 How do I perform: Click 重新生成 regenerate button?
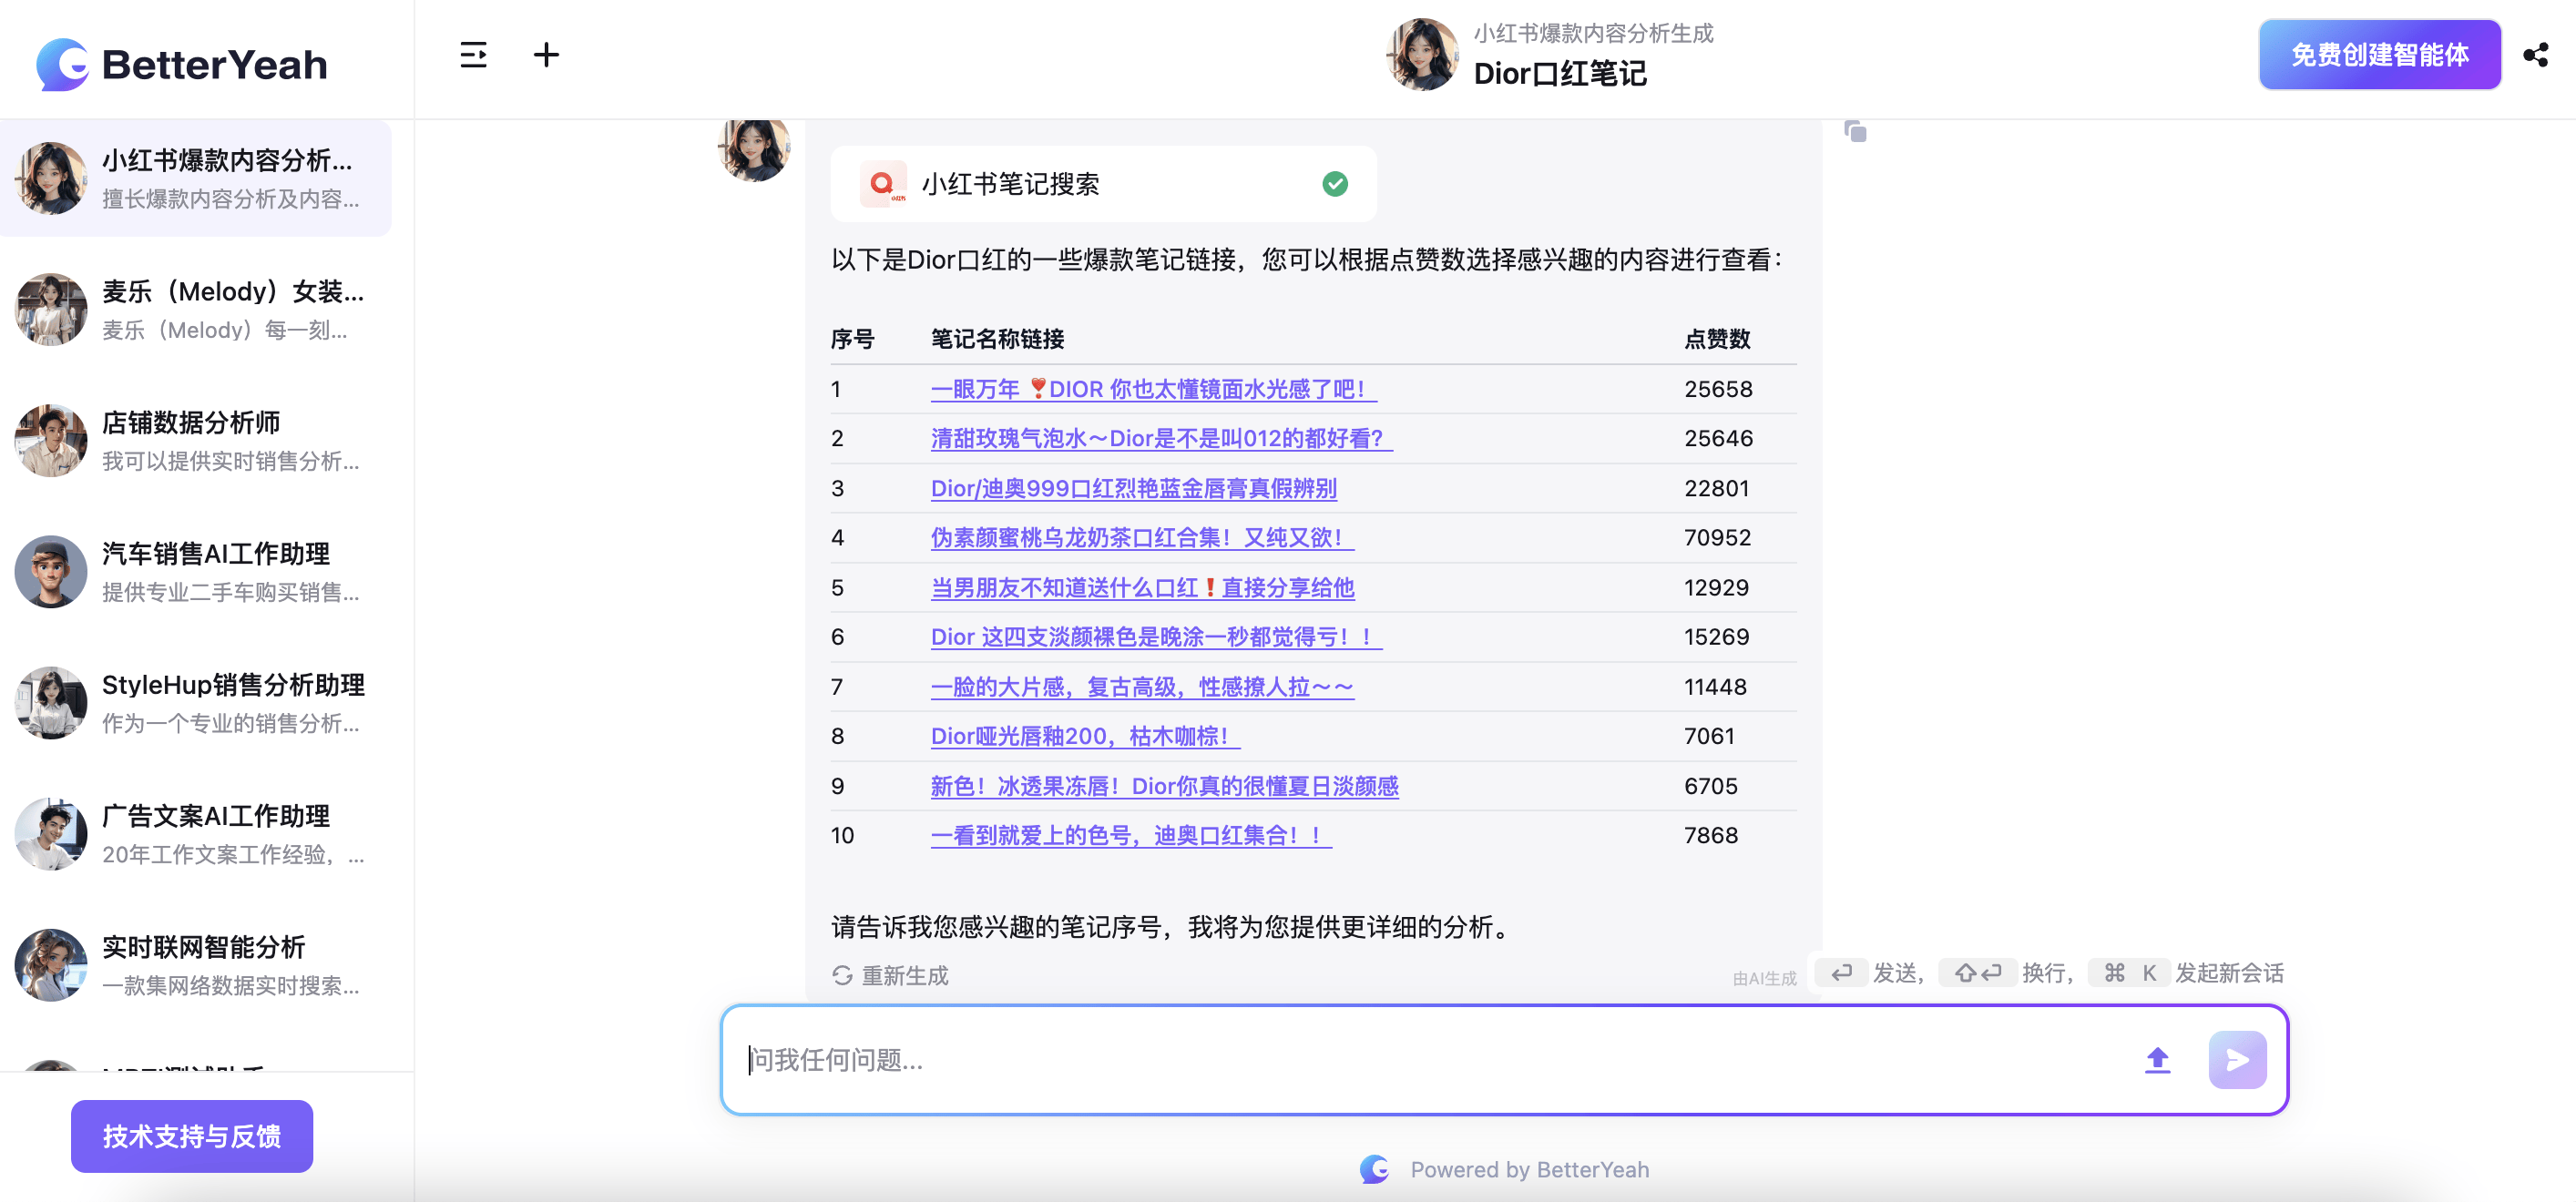click(x=890, y=975)
